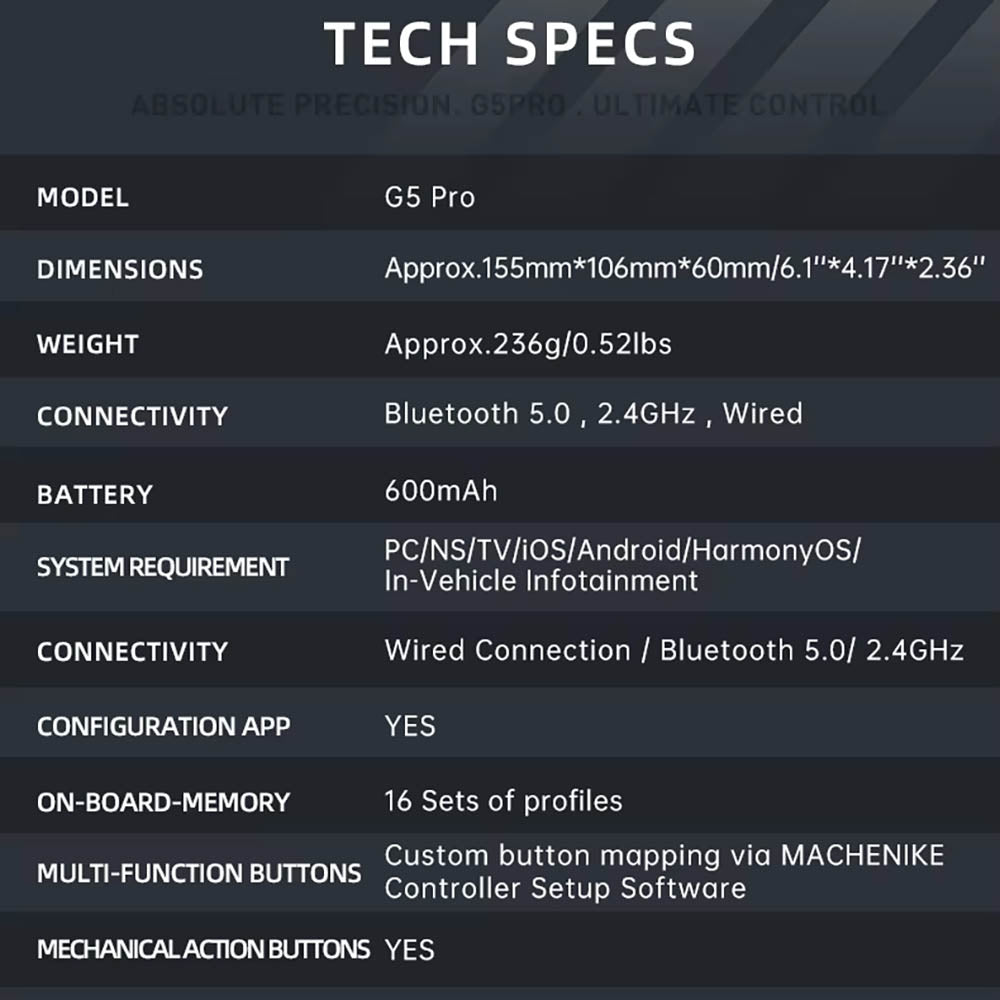Select the SYSTEM REQUIREMENT label
The height and width of the screenshot is (1000, 1000).
pos(163,567)
